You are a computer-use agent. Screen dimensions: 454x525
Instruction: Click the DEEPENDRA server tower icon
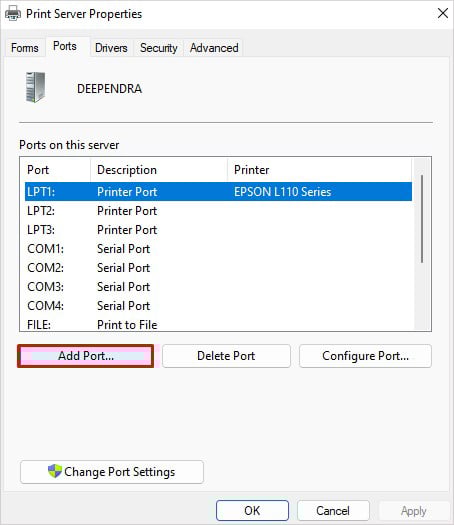pyautogui.click(x=35, y=87)
